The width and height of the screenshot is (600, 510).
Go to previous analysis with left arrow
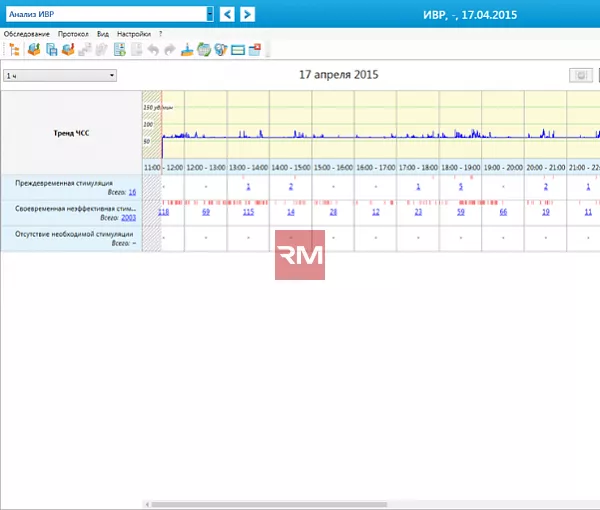coord(227,15)
